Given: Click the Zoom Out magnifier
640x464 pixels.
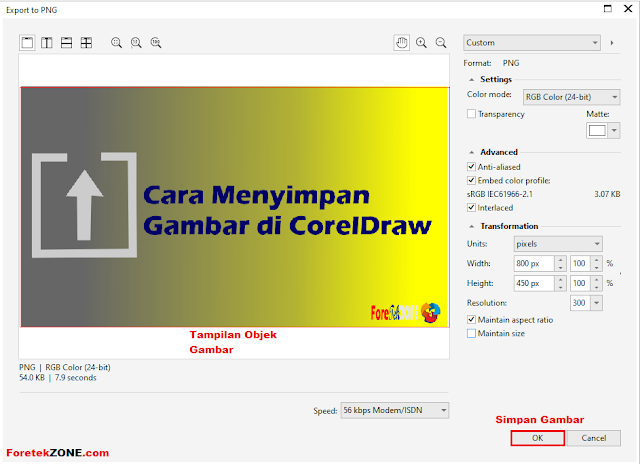Looking at the screenshot, I should 441,43.
